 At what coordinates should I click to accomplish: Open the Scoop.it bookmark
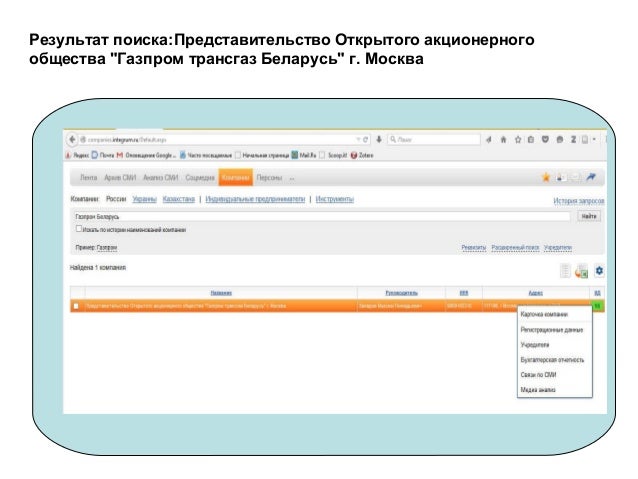click(x=334, y=155)
